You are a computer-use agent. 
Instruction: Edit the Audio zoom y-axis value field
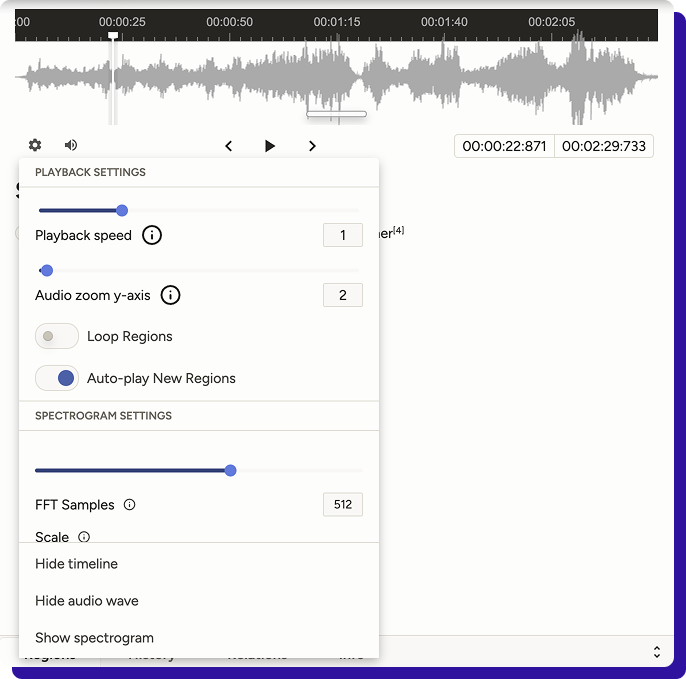pyautogui.click(x=343, y=295)
